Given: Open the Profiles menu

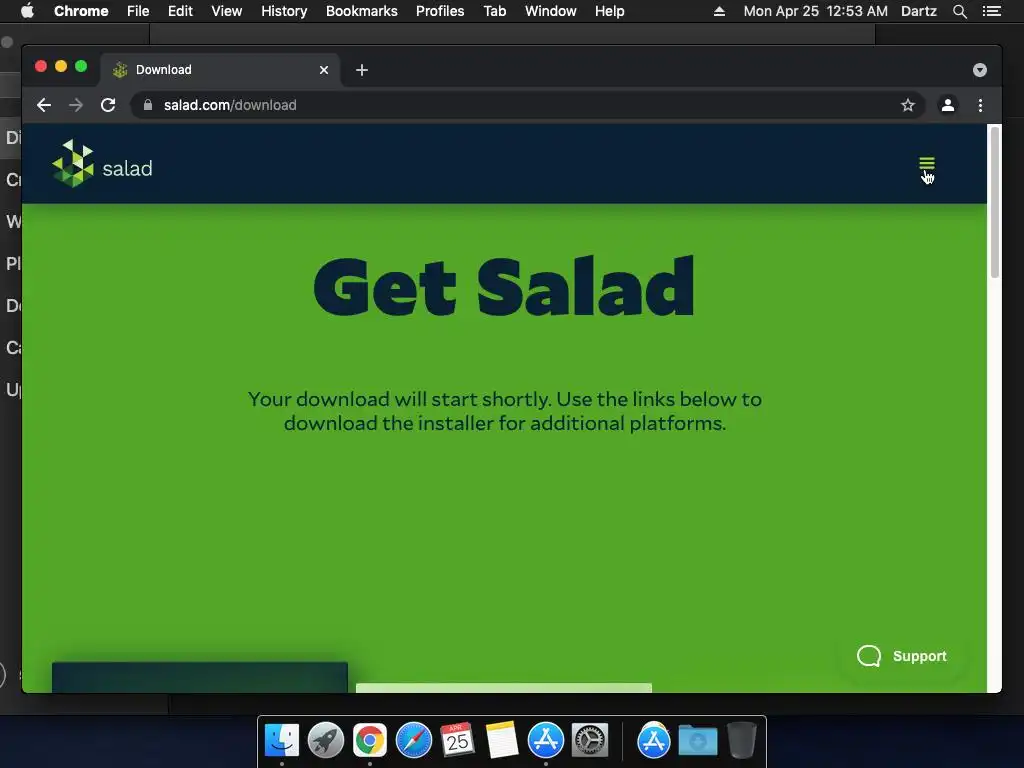Looking at the screenshot, I should [x=440, y=11].
